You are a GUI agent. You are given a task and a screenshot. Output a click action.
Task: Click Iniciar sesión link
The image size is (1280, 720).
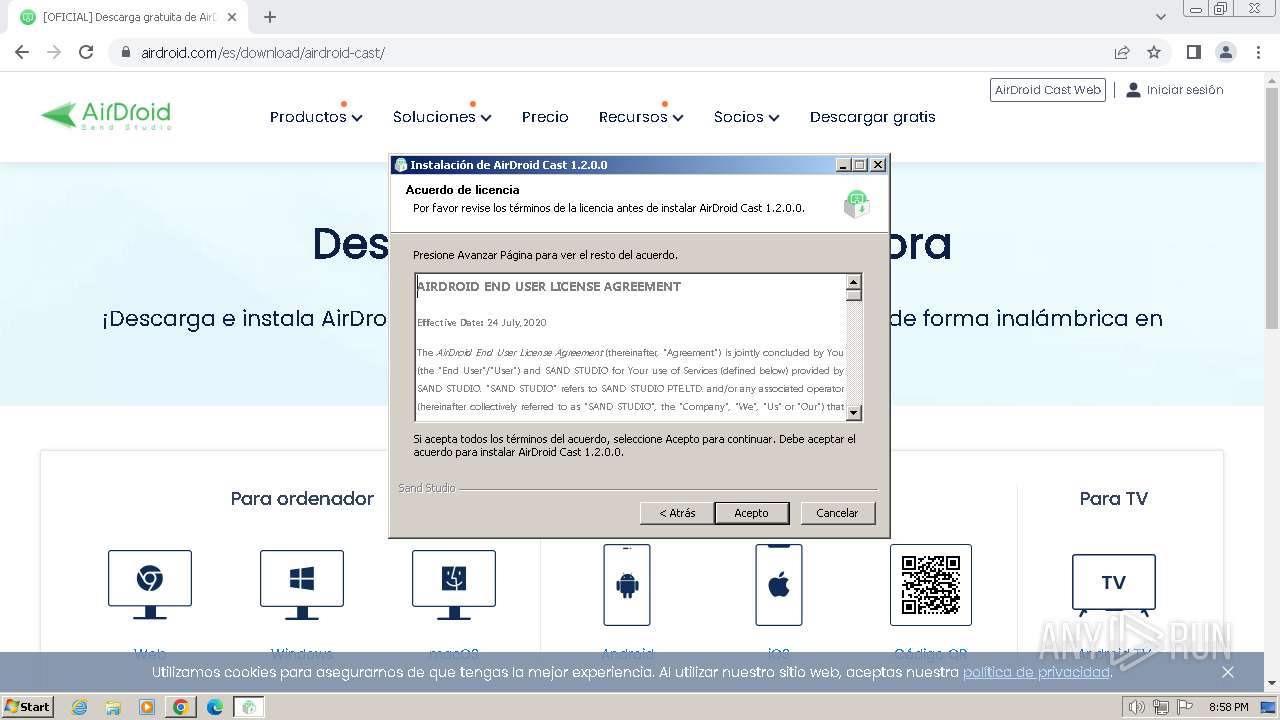(x=1175, y=90)
